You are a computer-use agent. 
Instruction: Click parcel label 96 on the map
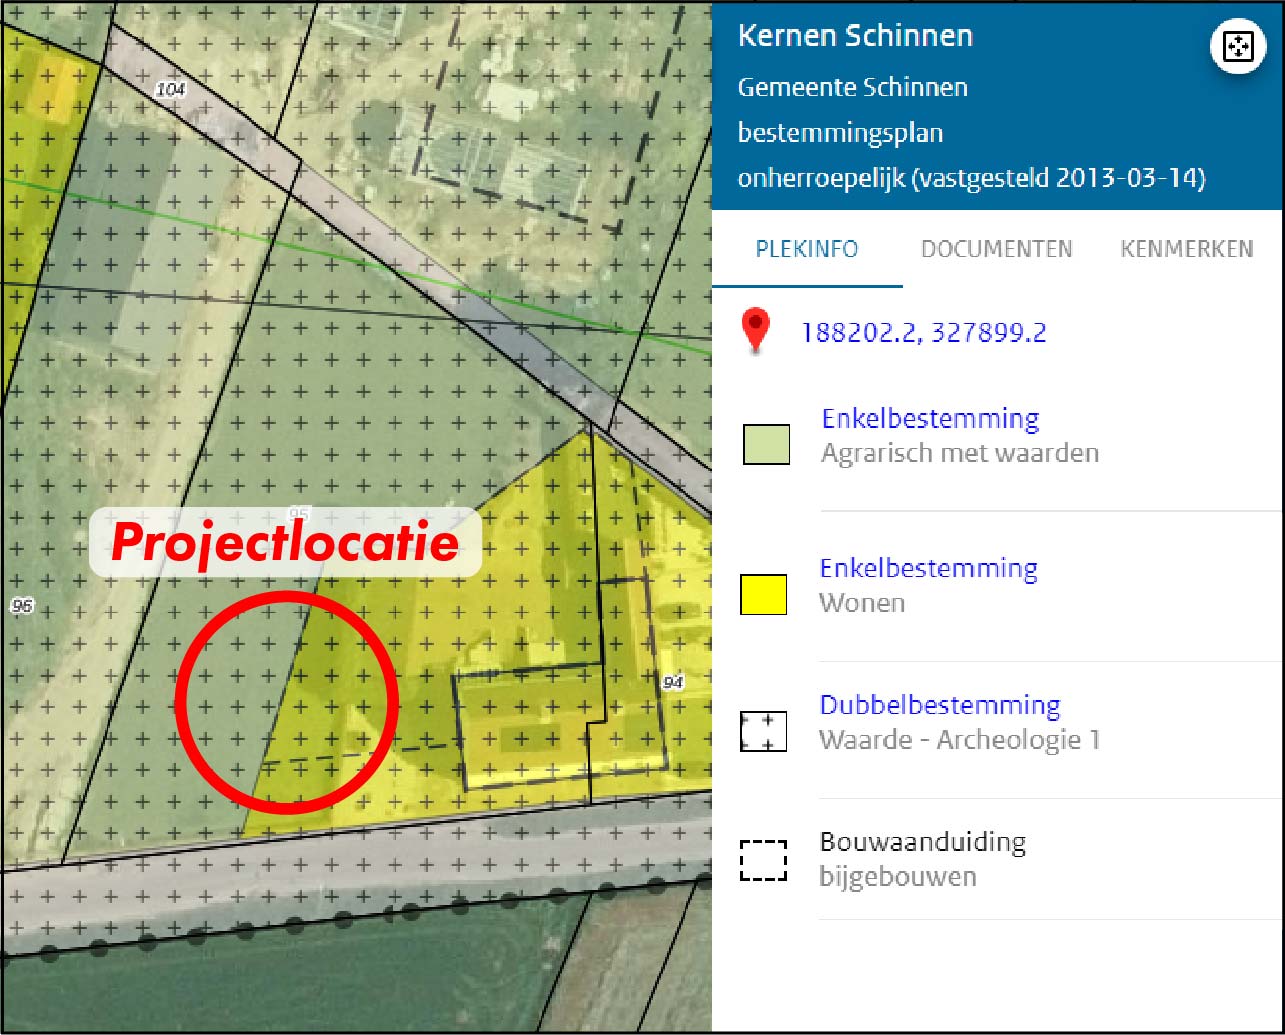[x=22, y=606]
